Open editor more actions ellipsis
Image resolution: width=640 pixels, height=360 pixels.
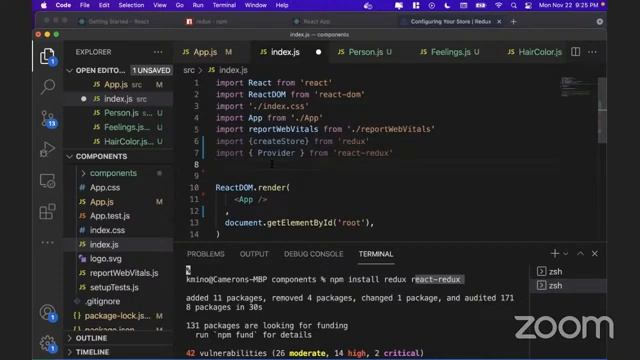coord(592,52)
